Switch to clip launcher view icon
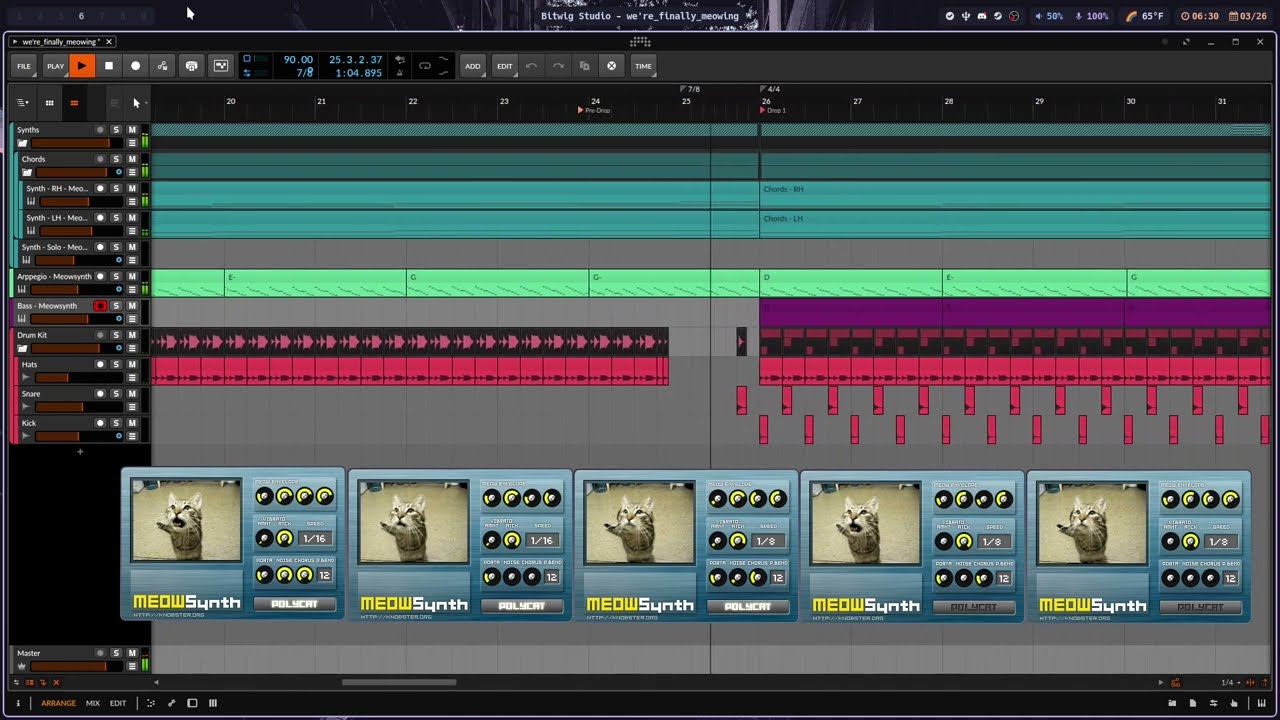This screenshot has width=1280, height=720. click(x=49, y=102)
